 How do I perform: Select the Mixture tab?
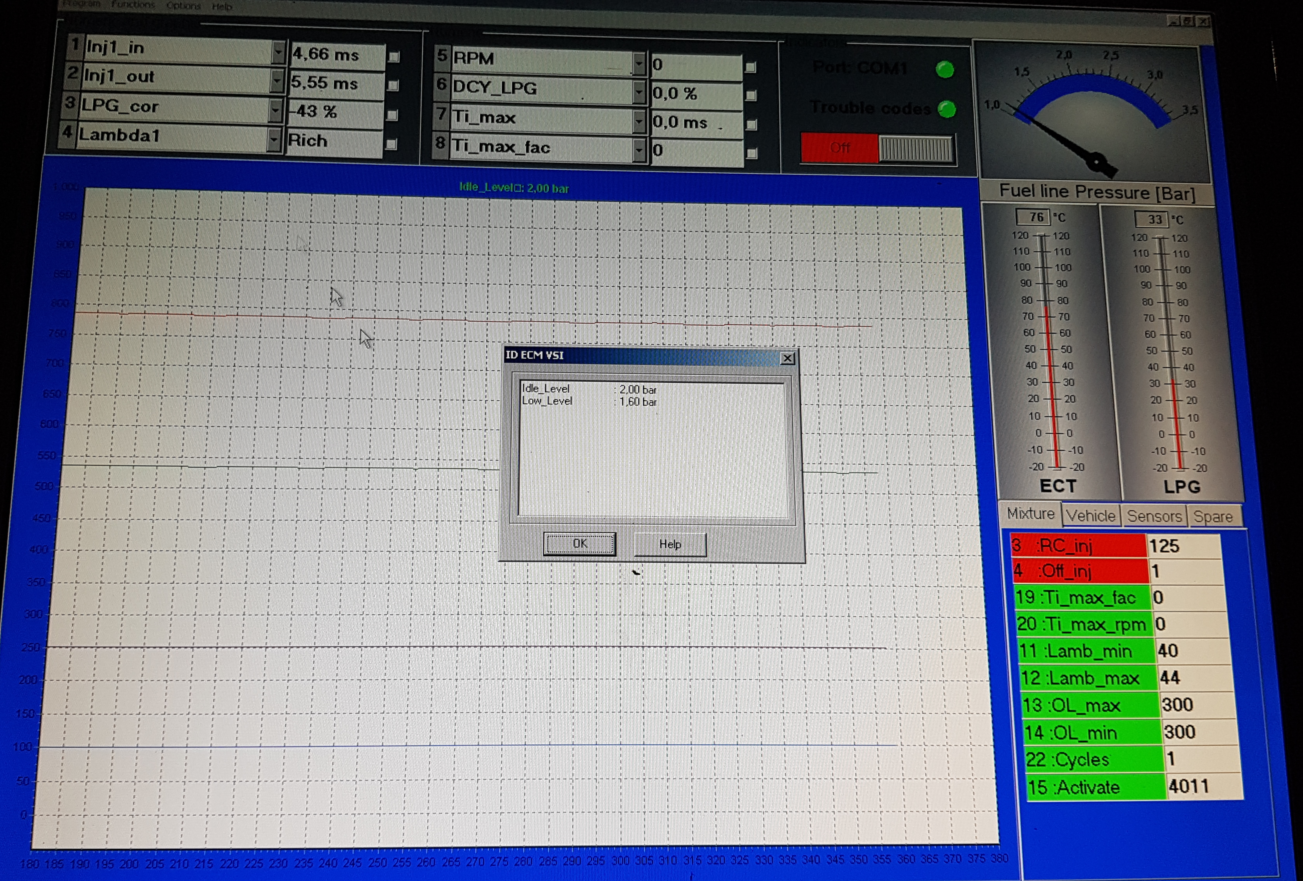[1030, 513]
